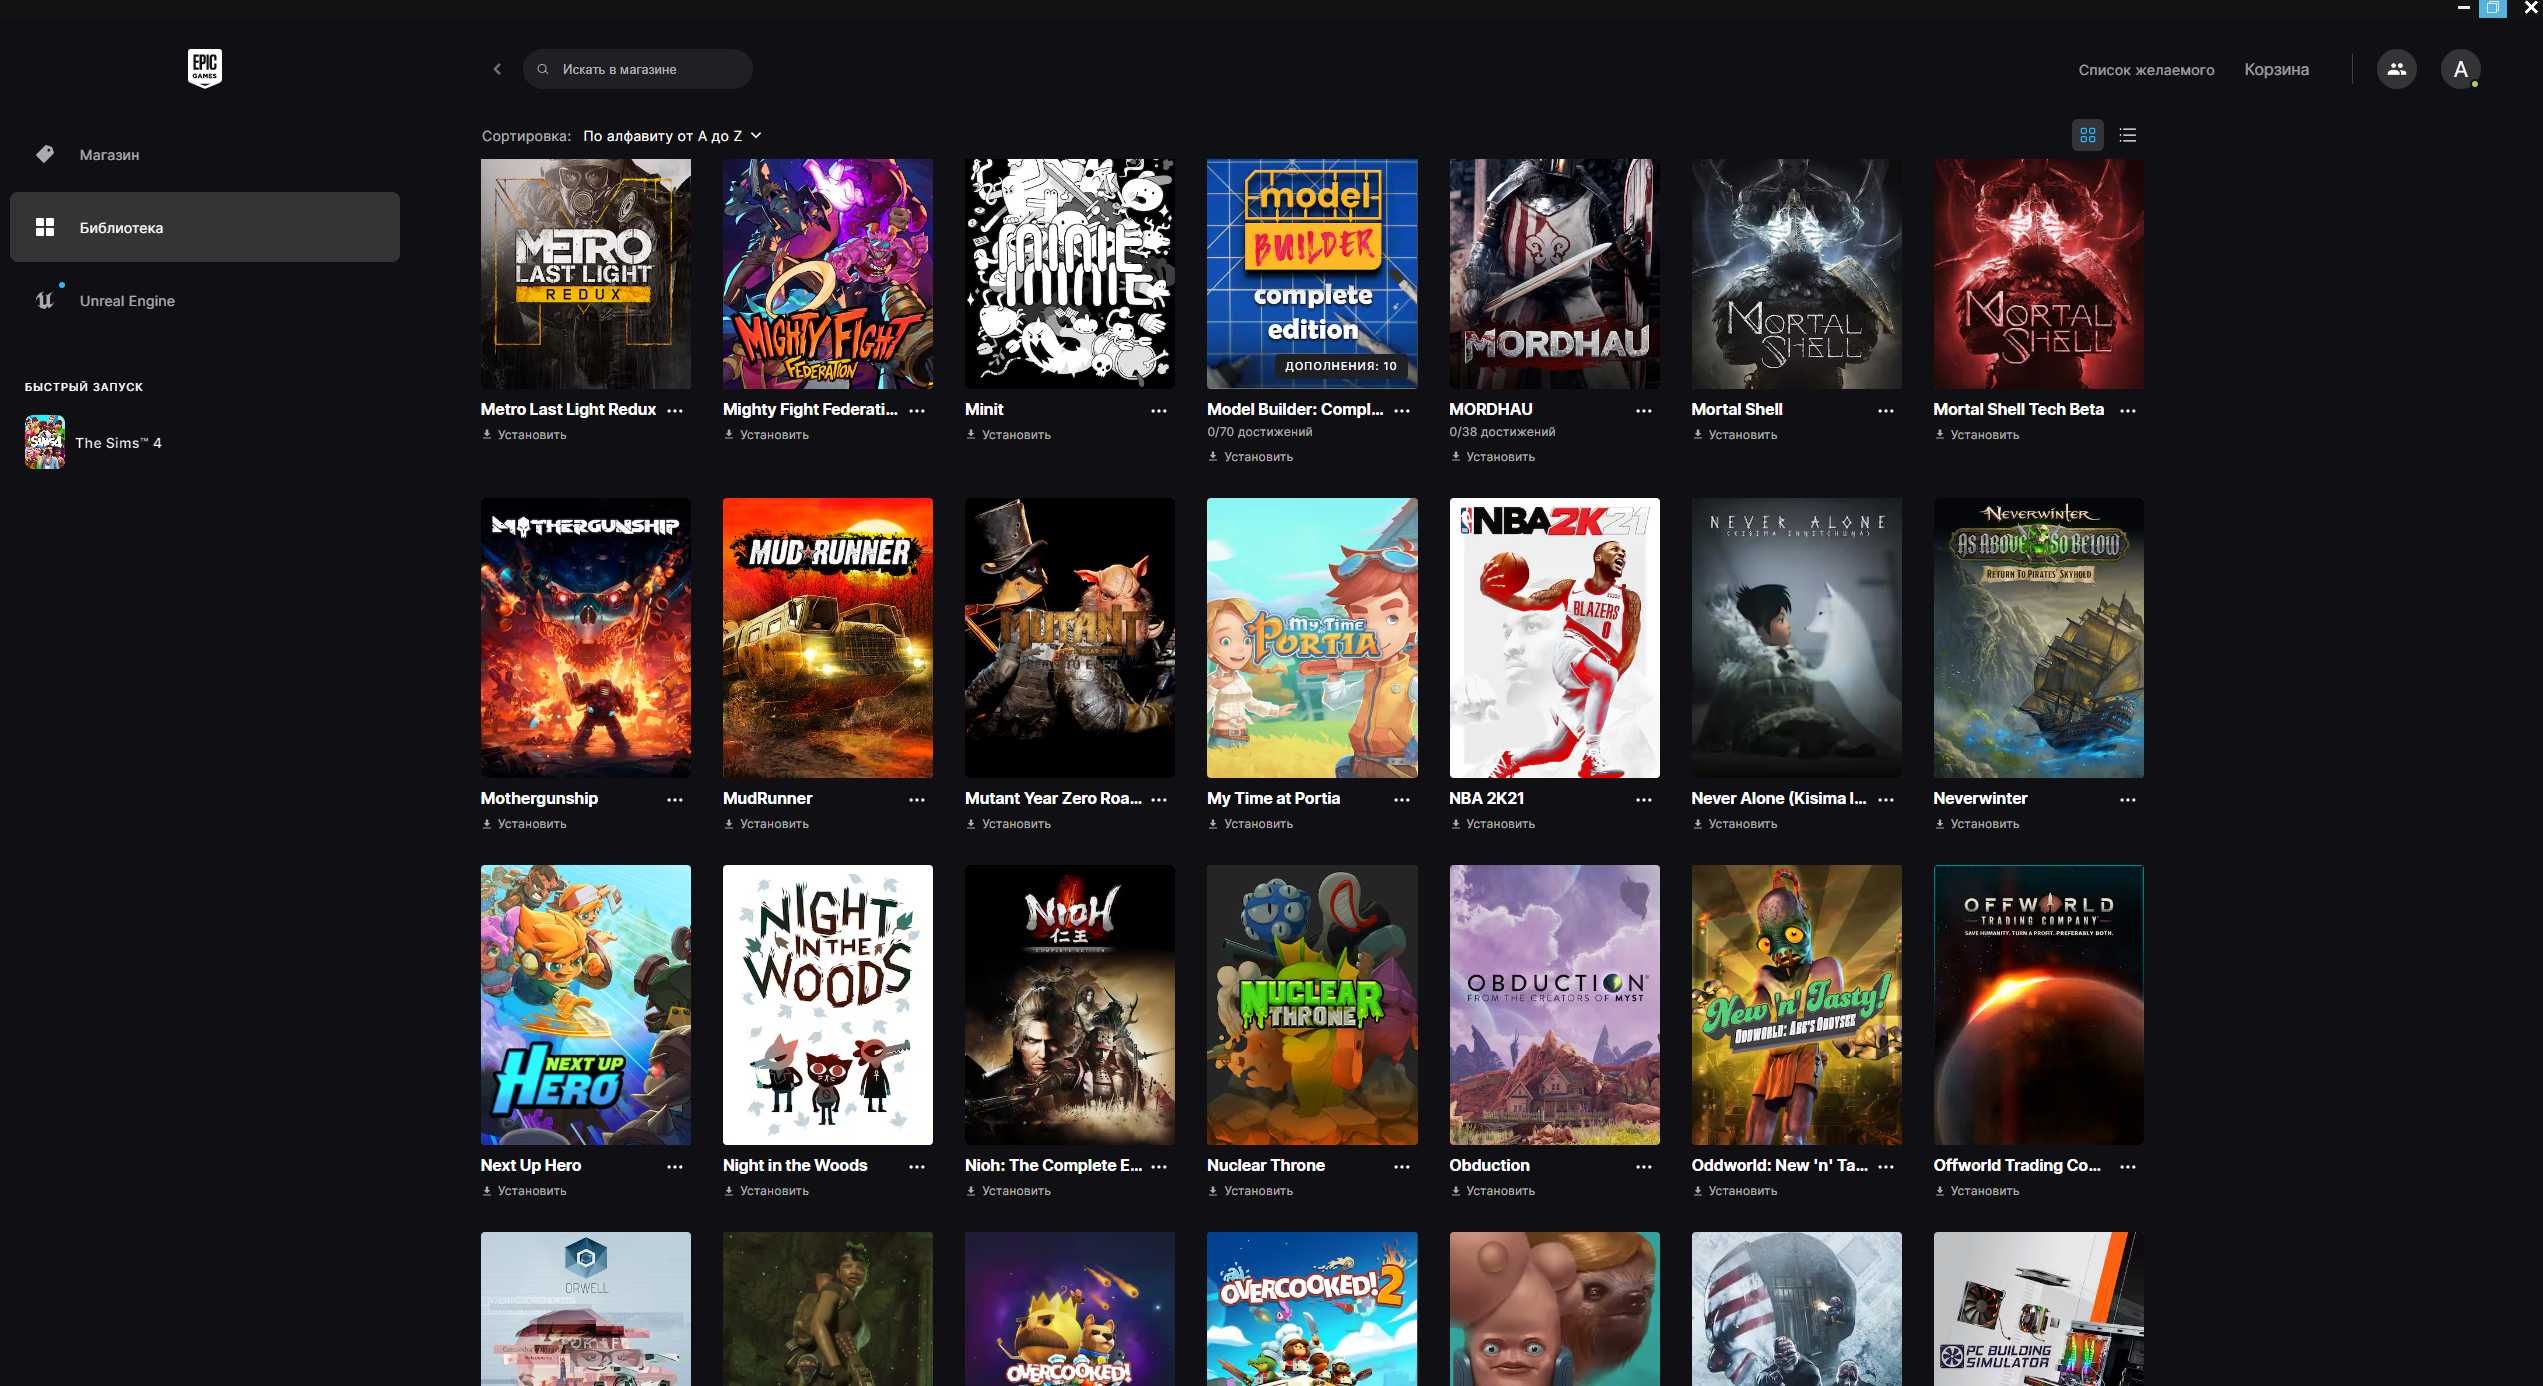The width and height of the screenshot is (2543, 1386).
Task: Open options menu for Neverwinter
Action: coord(2128,799)
